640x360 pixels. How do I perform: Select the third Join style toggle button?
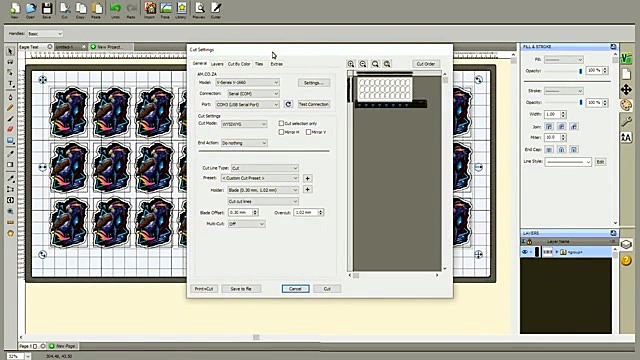point(573,127)
